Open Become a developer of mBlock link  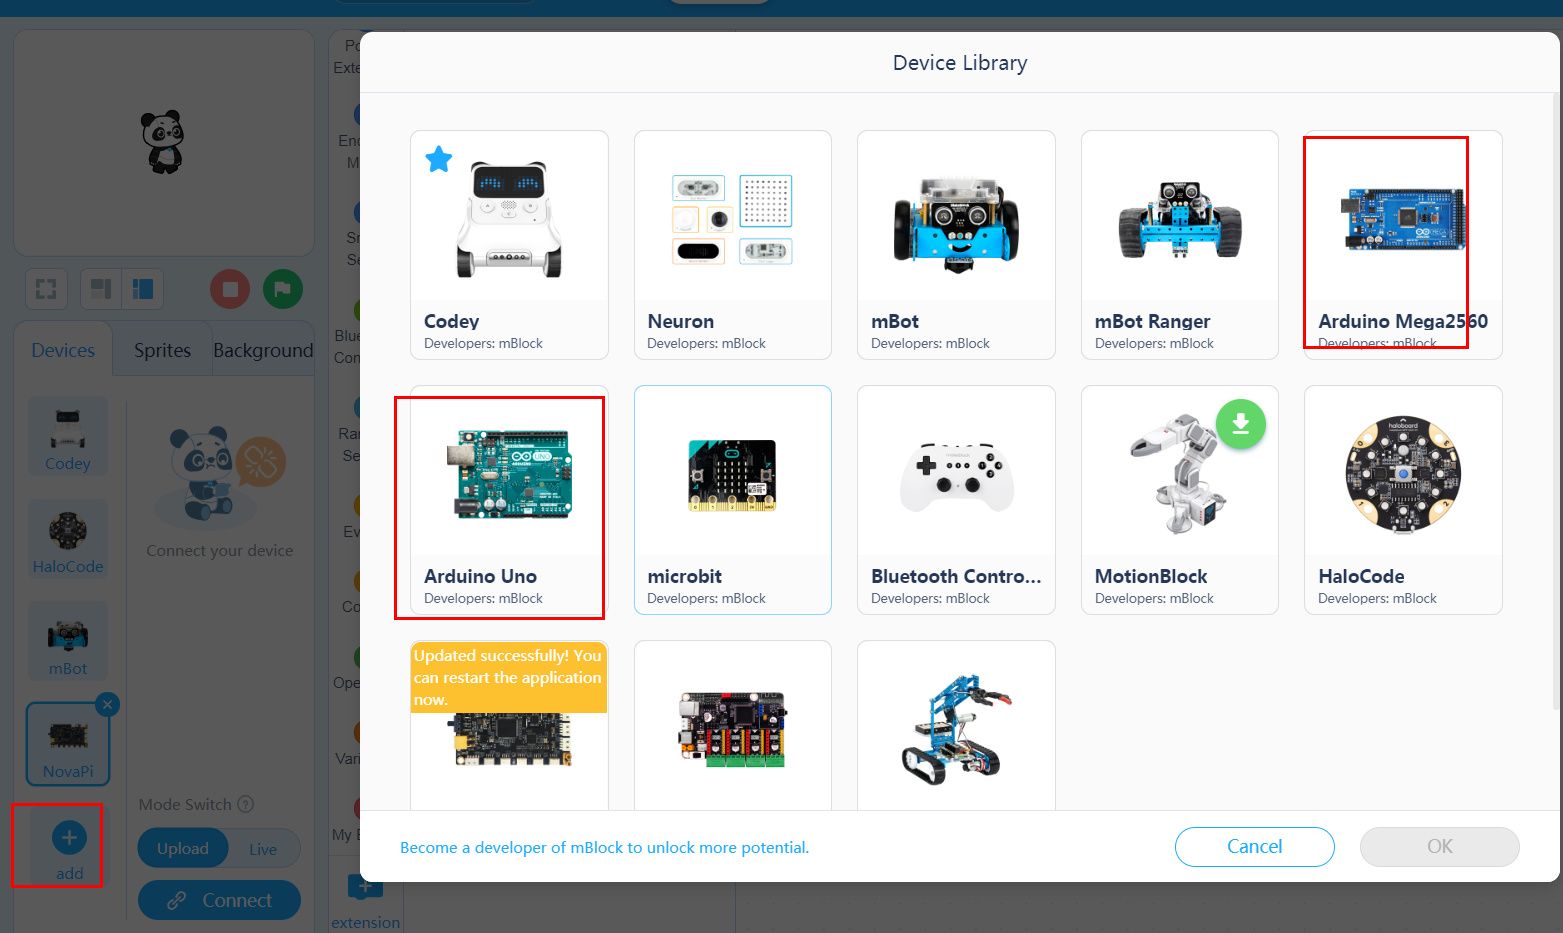click(x=604, y=848)
